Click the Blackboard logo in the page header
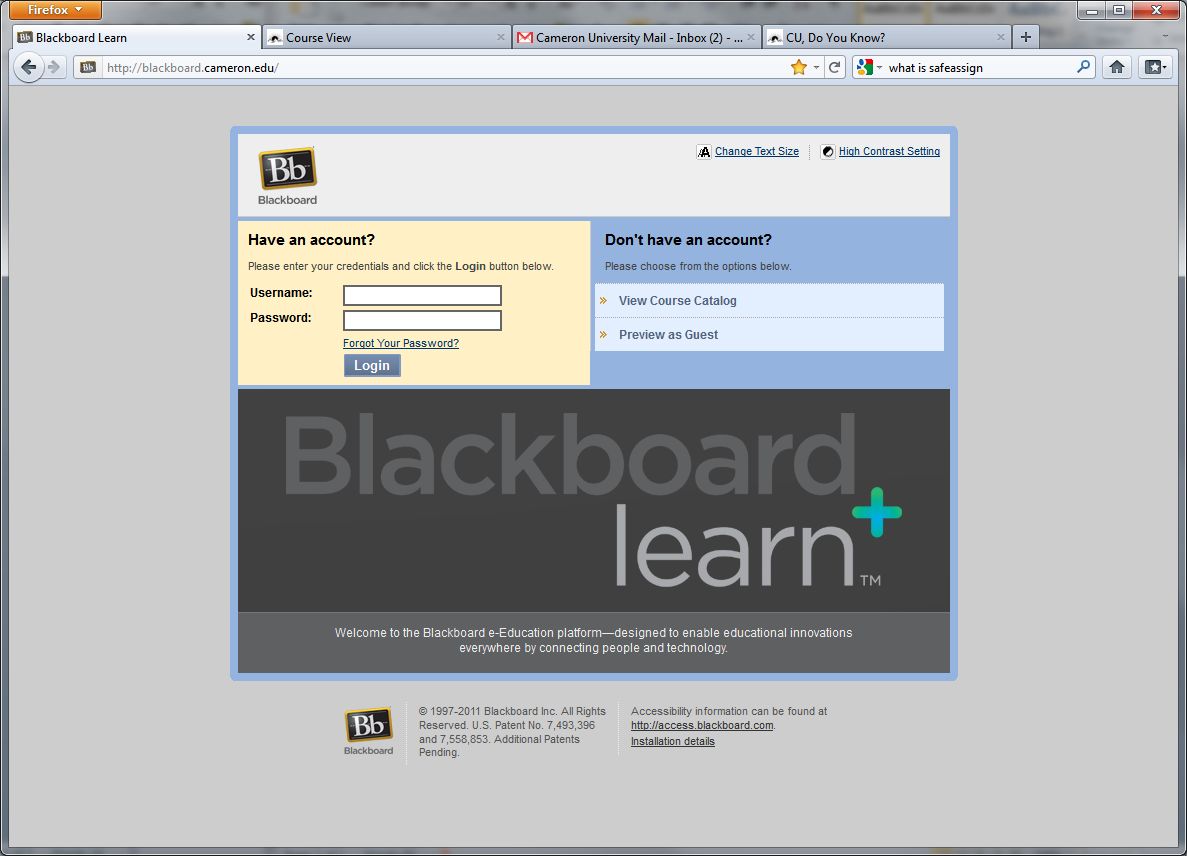1187x856 pixels. (x=288, y=176)
